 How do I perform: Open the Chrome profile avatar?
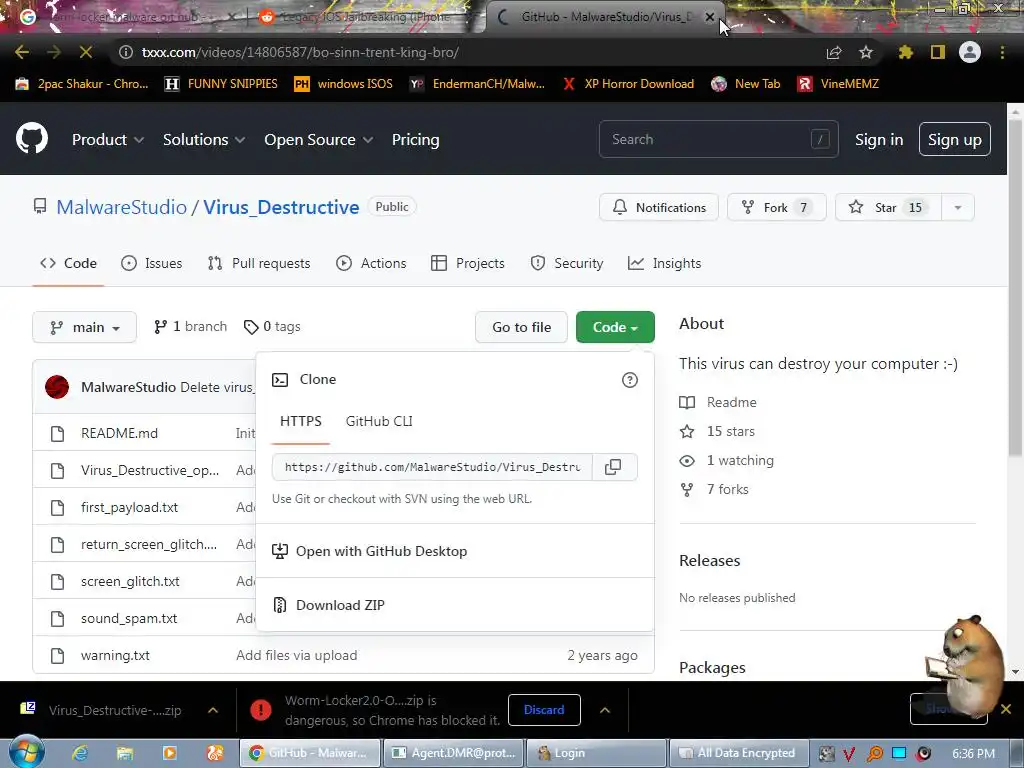pos(970,52)
